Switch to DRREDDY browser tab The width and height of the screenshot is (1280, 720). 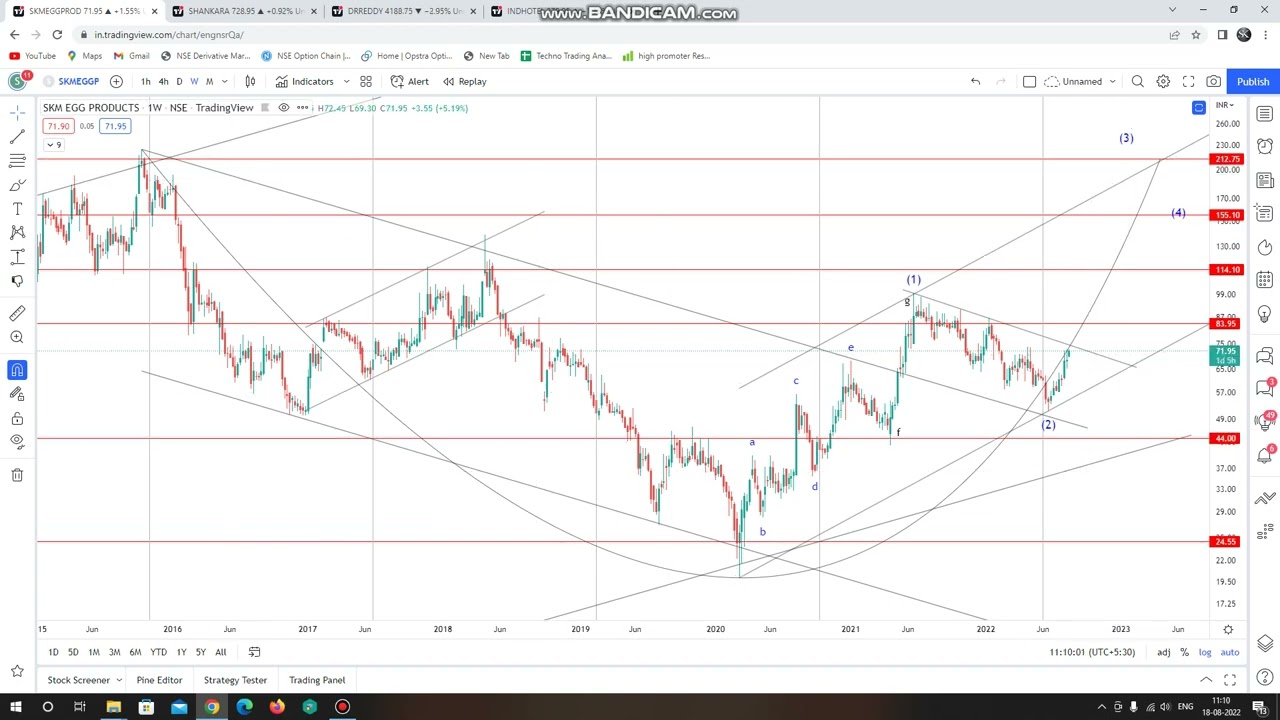pos(405,11)
